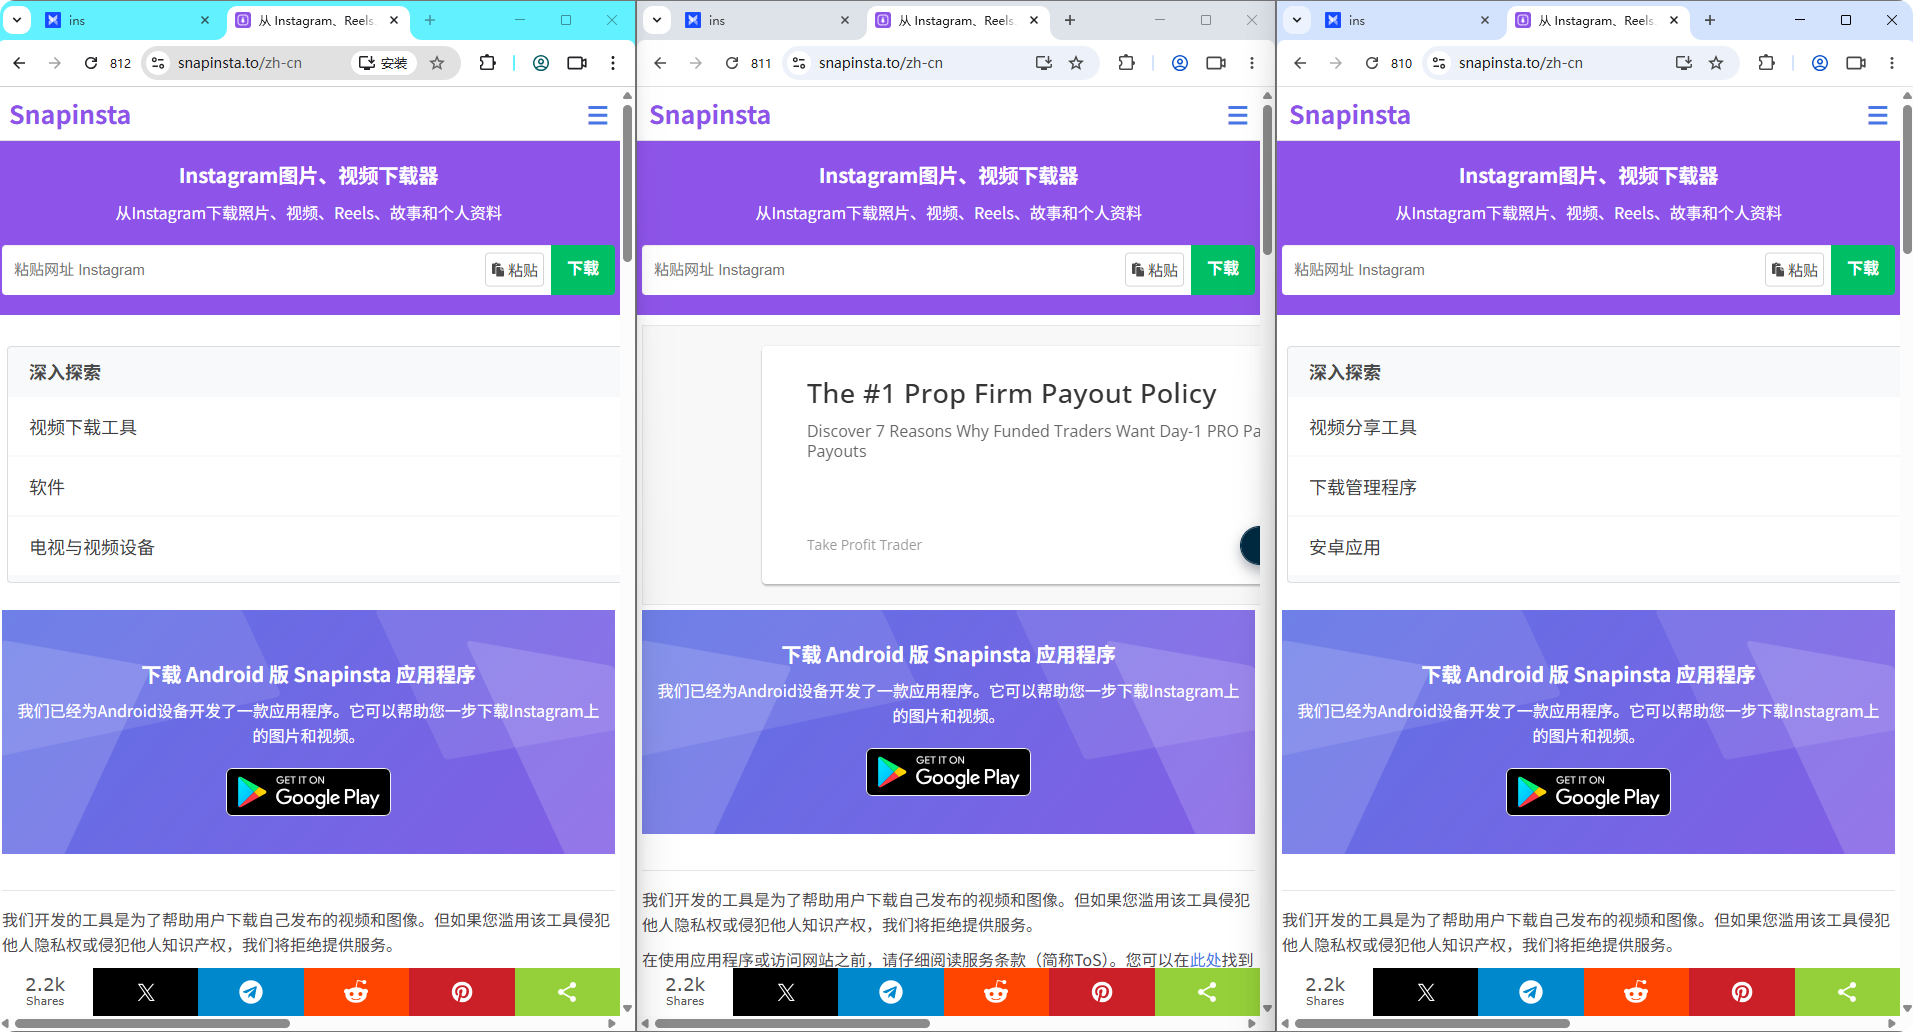
Task: Share on Pinterest in left window
Action: tap(462, 992)
